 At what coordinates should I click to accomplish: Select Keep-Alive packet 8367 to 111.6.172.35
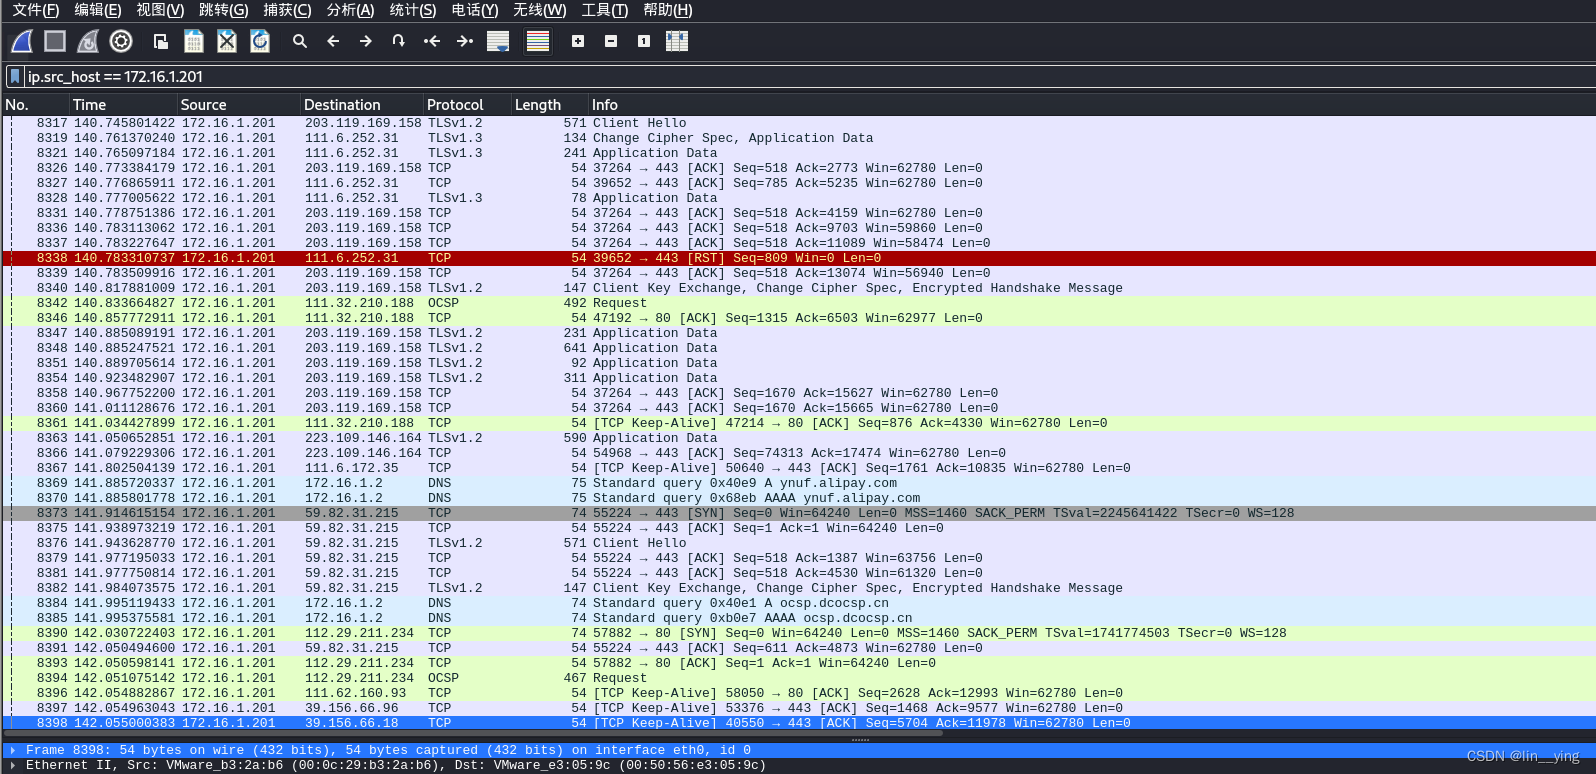click(x=798, y=468)
